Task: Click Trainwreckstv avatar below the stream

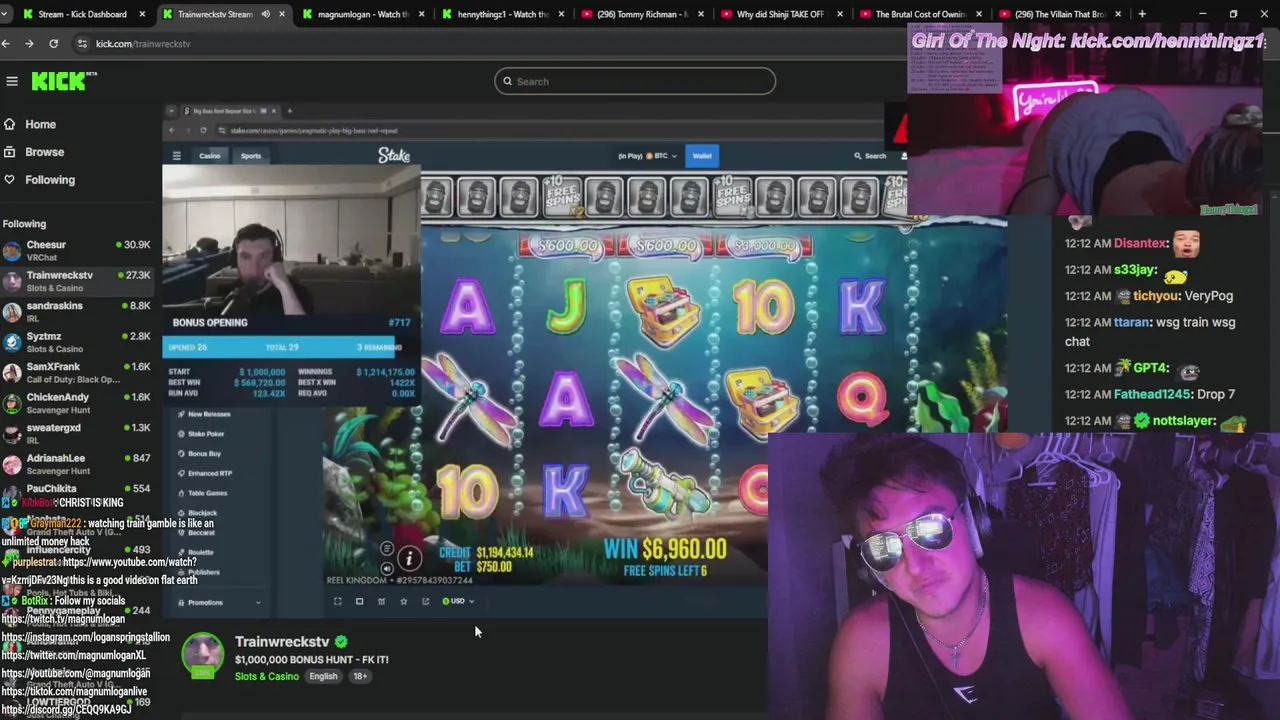Action: 203,655
